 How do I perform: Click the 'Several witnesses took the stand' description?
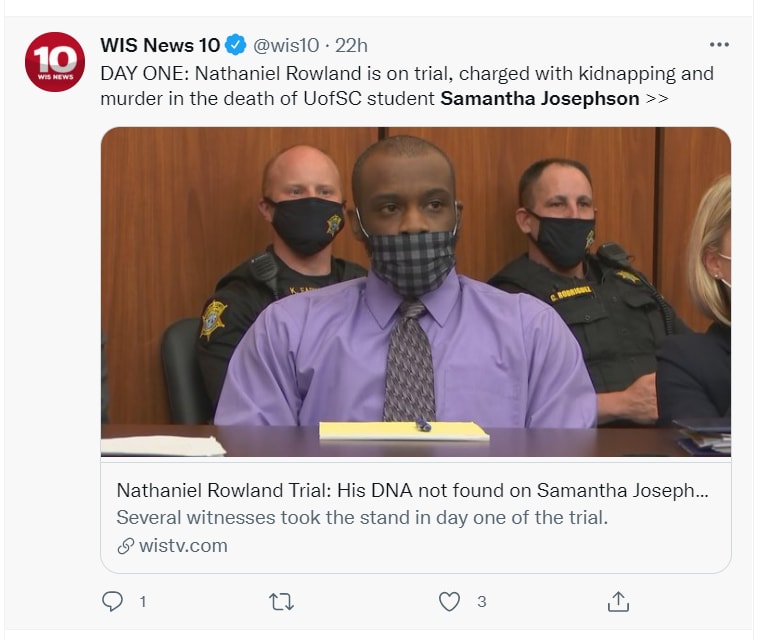[362, 518]
